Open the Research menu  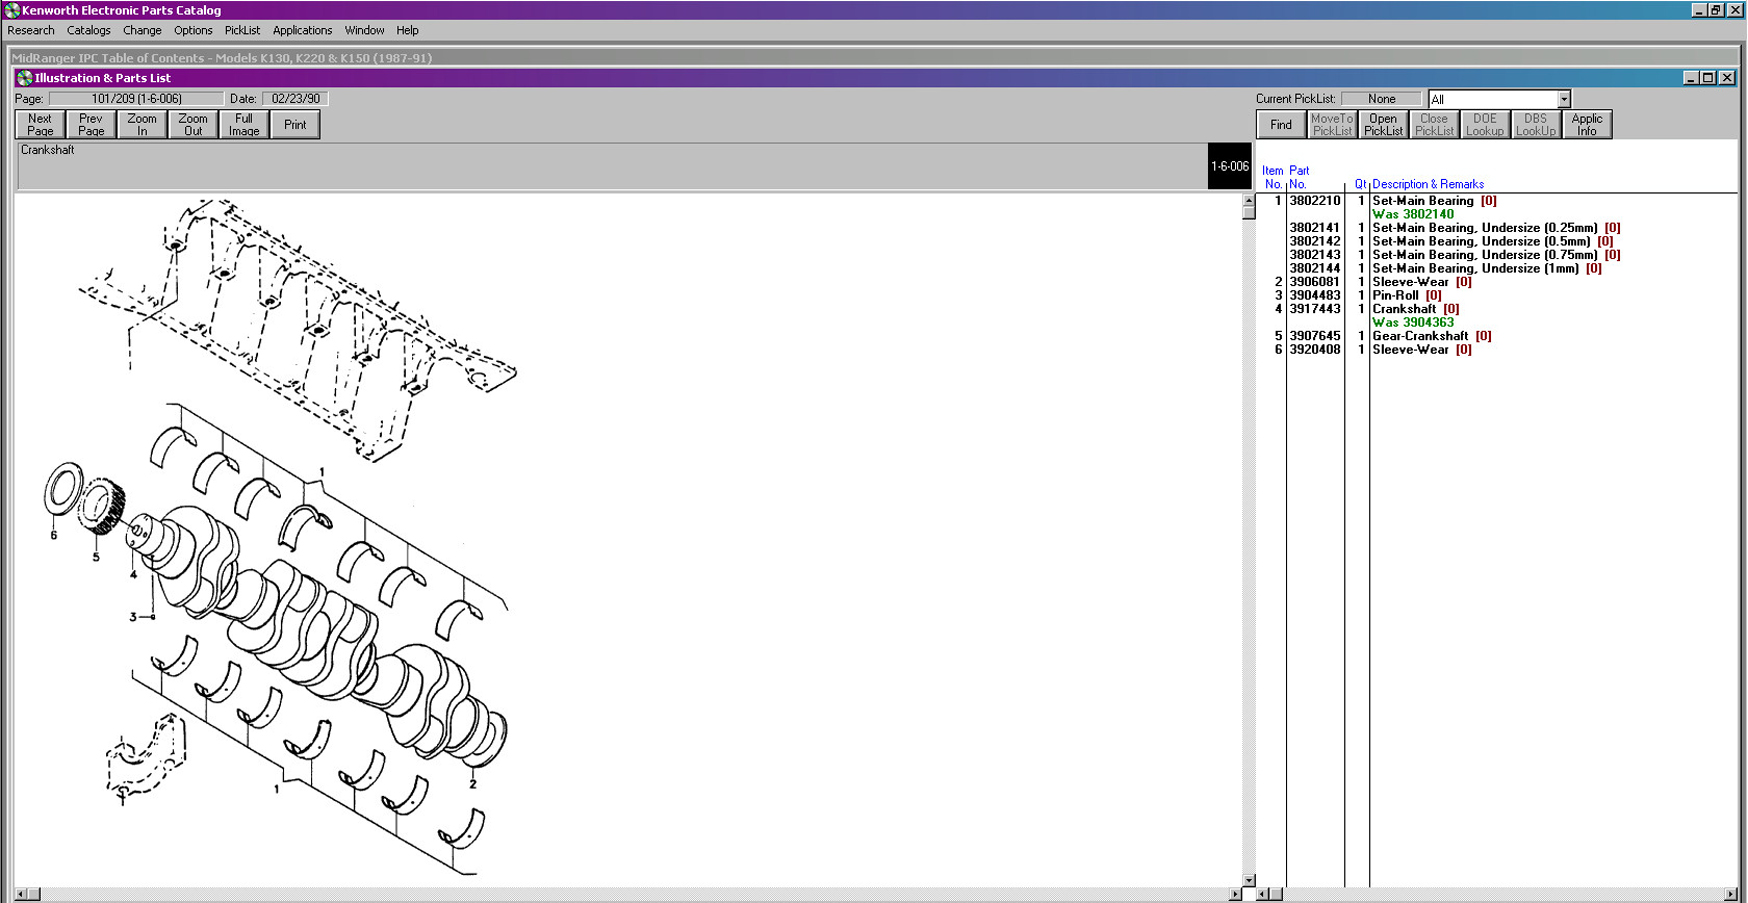pyautogui.click(x=31, y=31)
